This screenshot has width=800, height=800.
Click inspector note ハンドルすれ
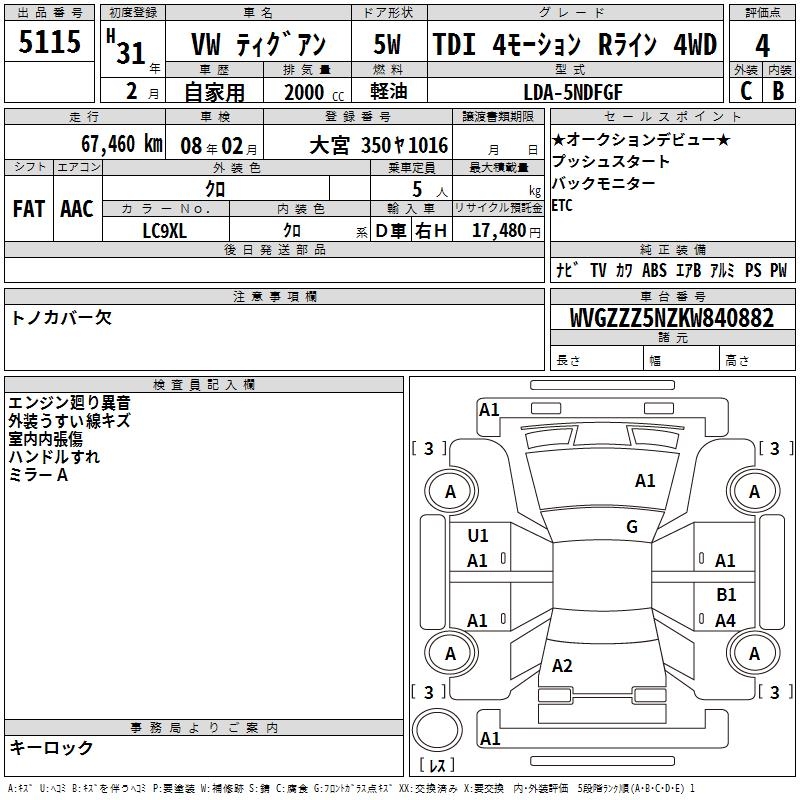point(54,457)
